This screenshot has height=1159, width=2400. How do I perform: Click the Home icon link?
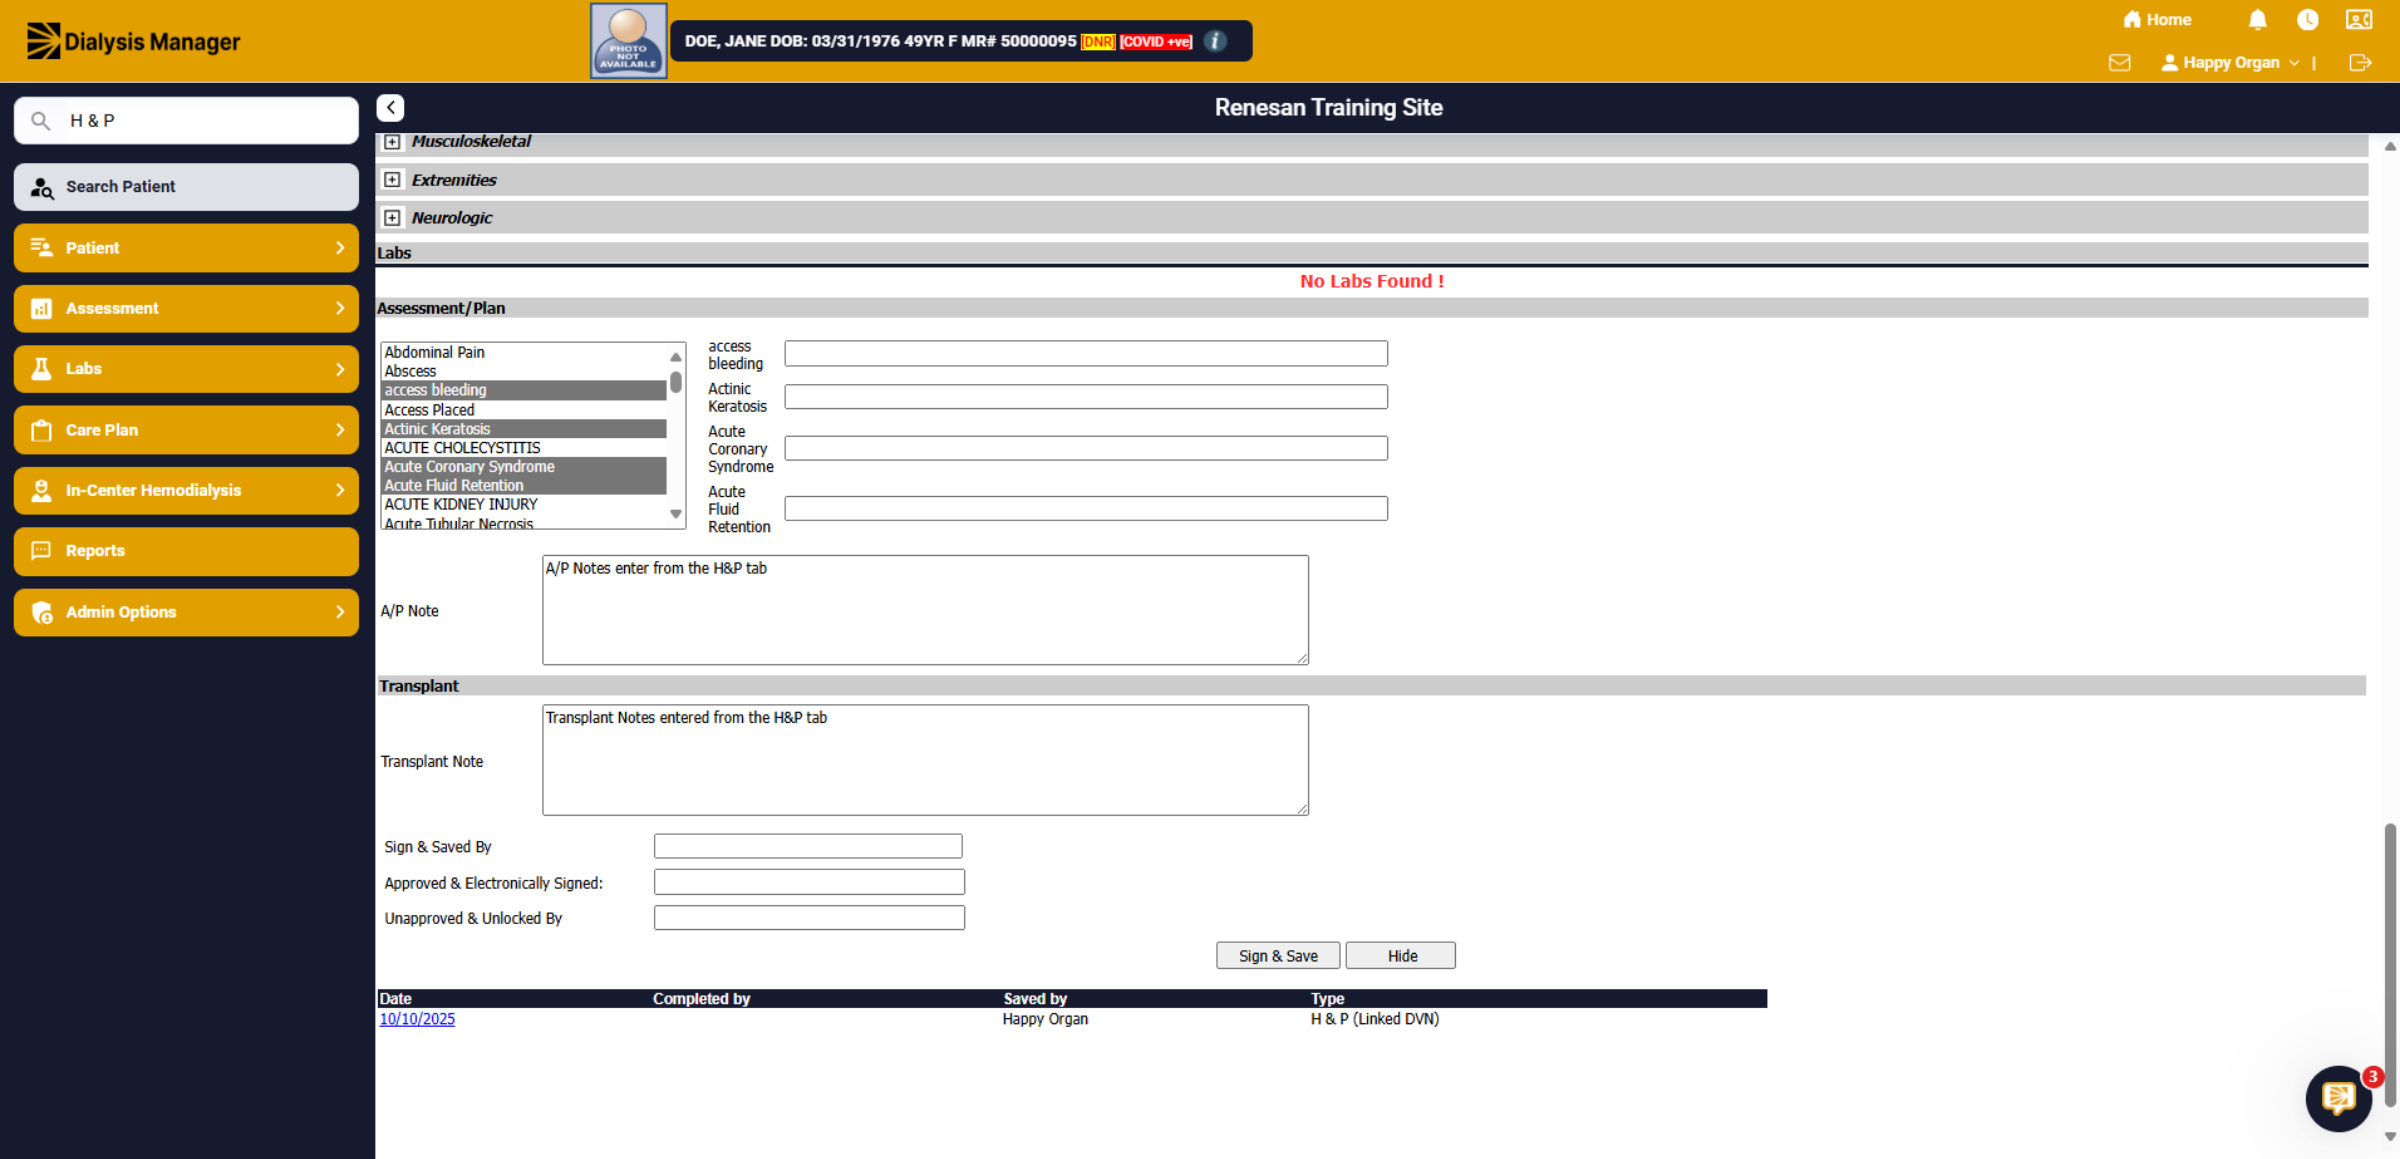tap(2157, 20)
